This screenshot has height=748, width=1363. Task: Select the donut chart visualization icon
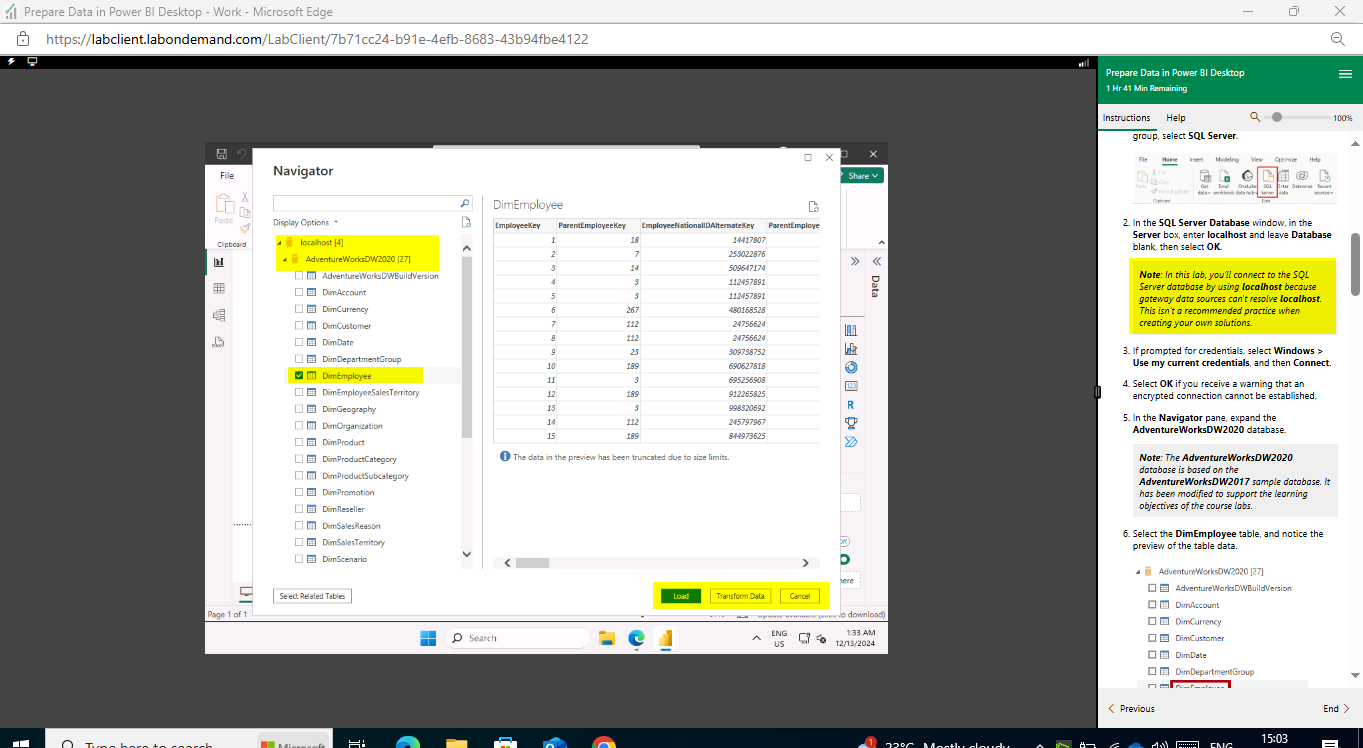pyautogui.click(x=851, y=366)
